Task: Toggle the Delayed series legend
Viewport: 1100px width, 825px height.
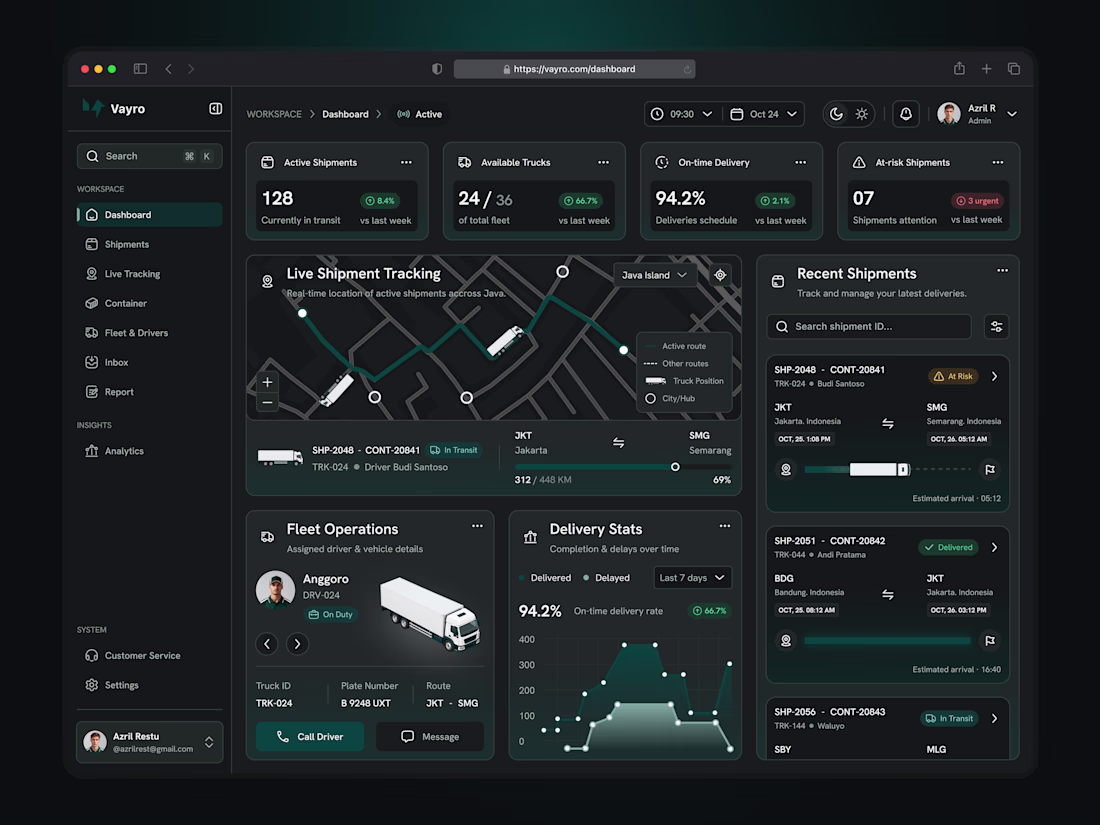Action: (x=607, y=578)
